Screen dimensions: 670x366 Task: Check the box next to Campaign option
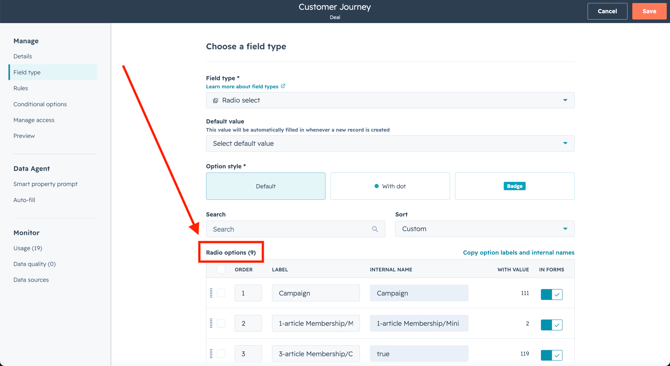(221, 293)
